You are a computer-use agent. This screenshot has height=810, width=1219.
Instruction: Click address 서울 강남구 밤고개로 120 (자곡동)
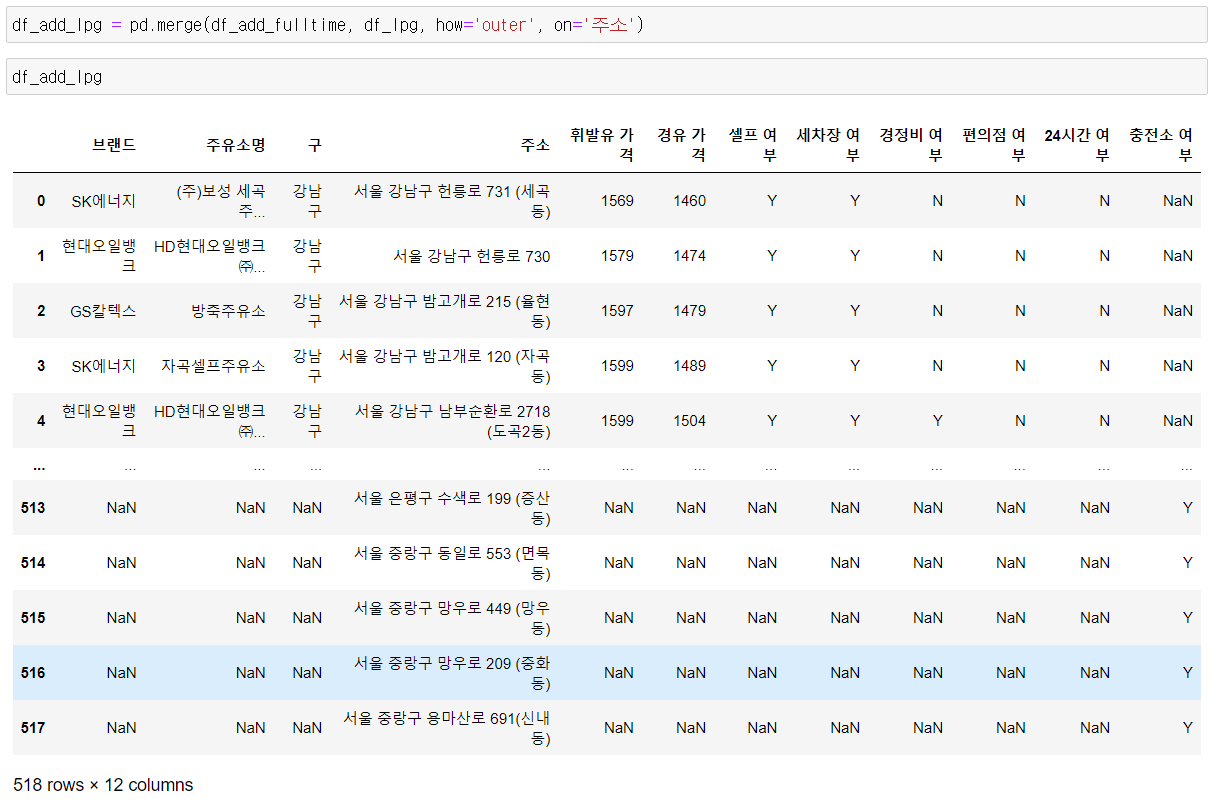(x=445, y=366)
